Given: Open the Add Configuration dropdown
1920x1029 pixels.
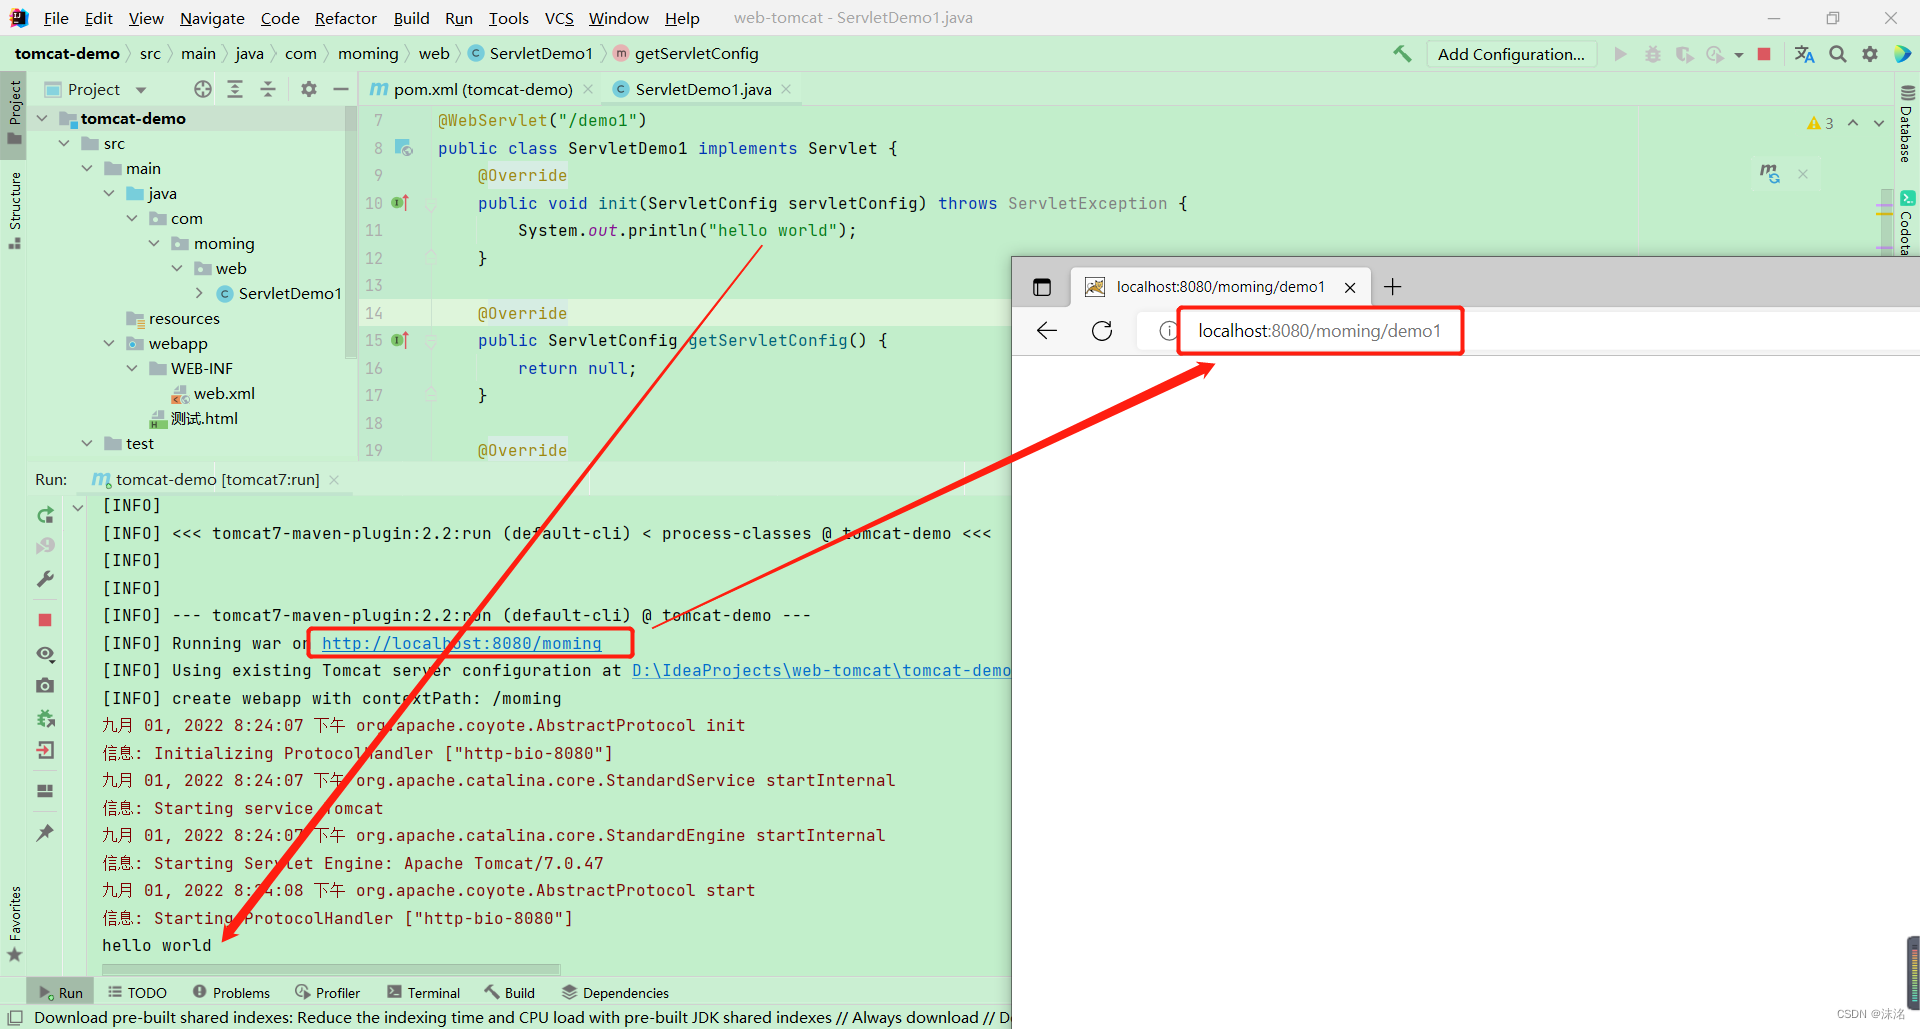Looking at the screenshot, I should click(1511, 53).
